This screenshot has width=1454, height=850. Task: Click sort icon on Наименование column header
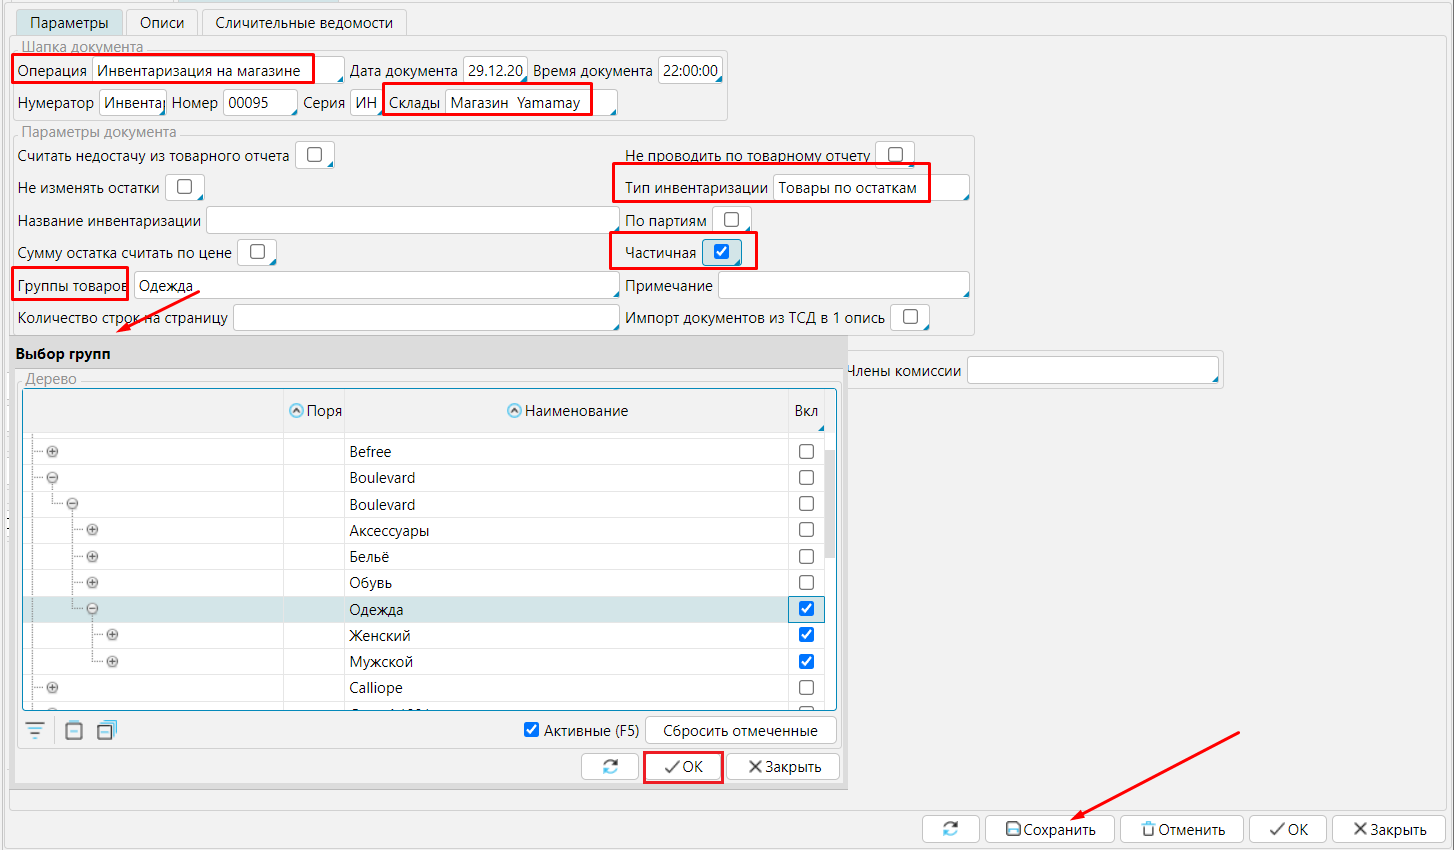point(514,411)
